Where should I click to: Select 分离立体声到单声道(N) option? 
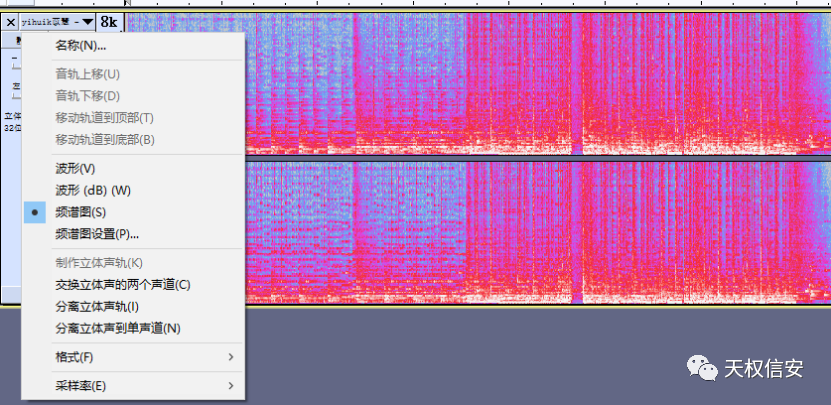pyautogui.click(x=117, y=328)
